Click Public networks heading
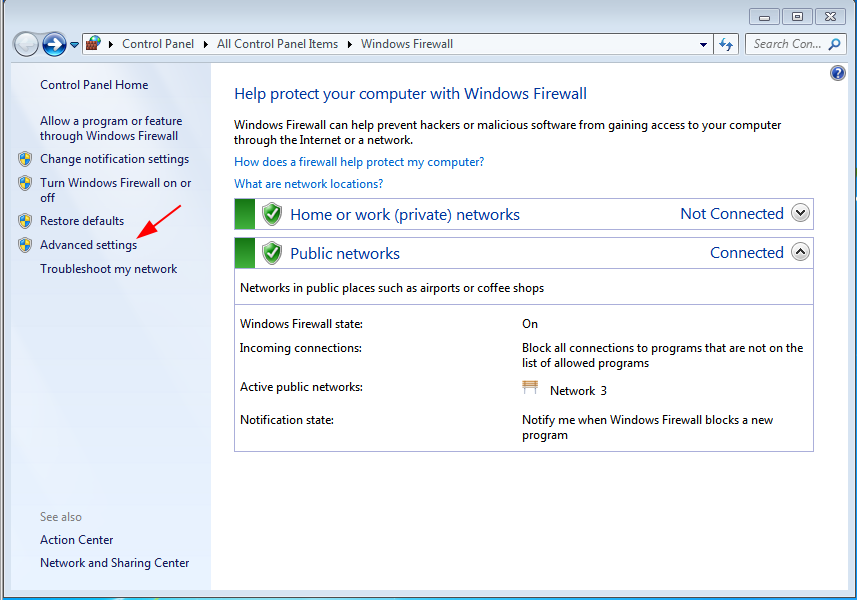The height and width of the screenshot is (600, 857). coord(345,254)
